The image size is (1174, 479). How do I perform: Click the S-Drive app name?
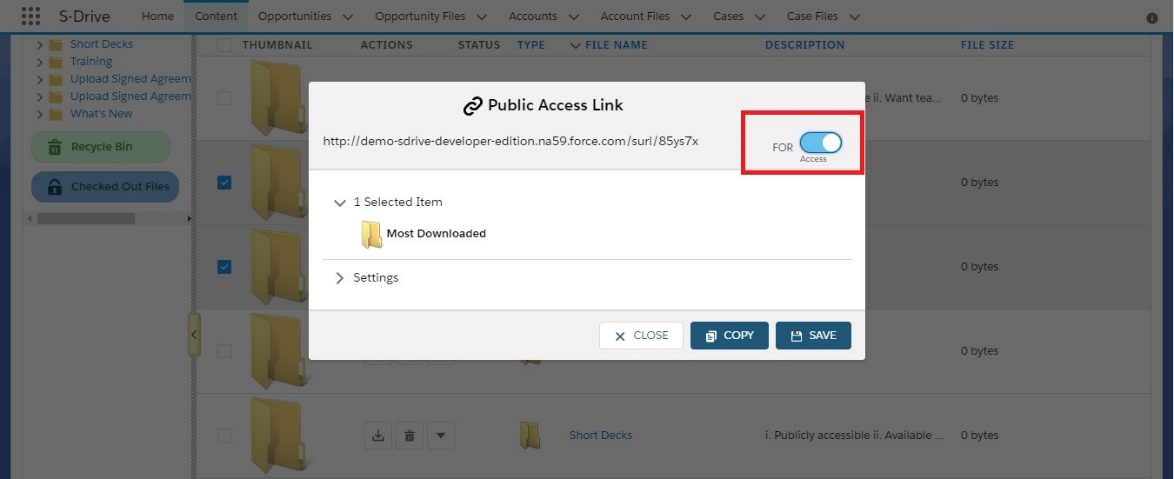pos(85,16)
